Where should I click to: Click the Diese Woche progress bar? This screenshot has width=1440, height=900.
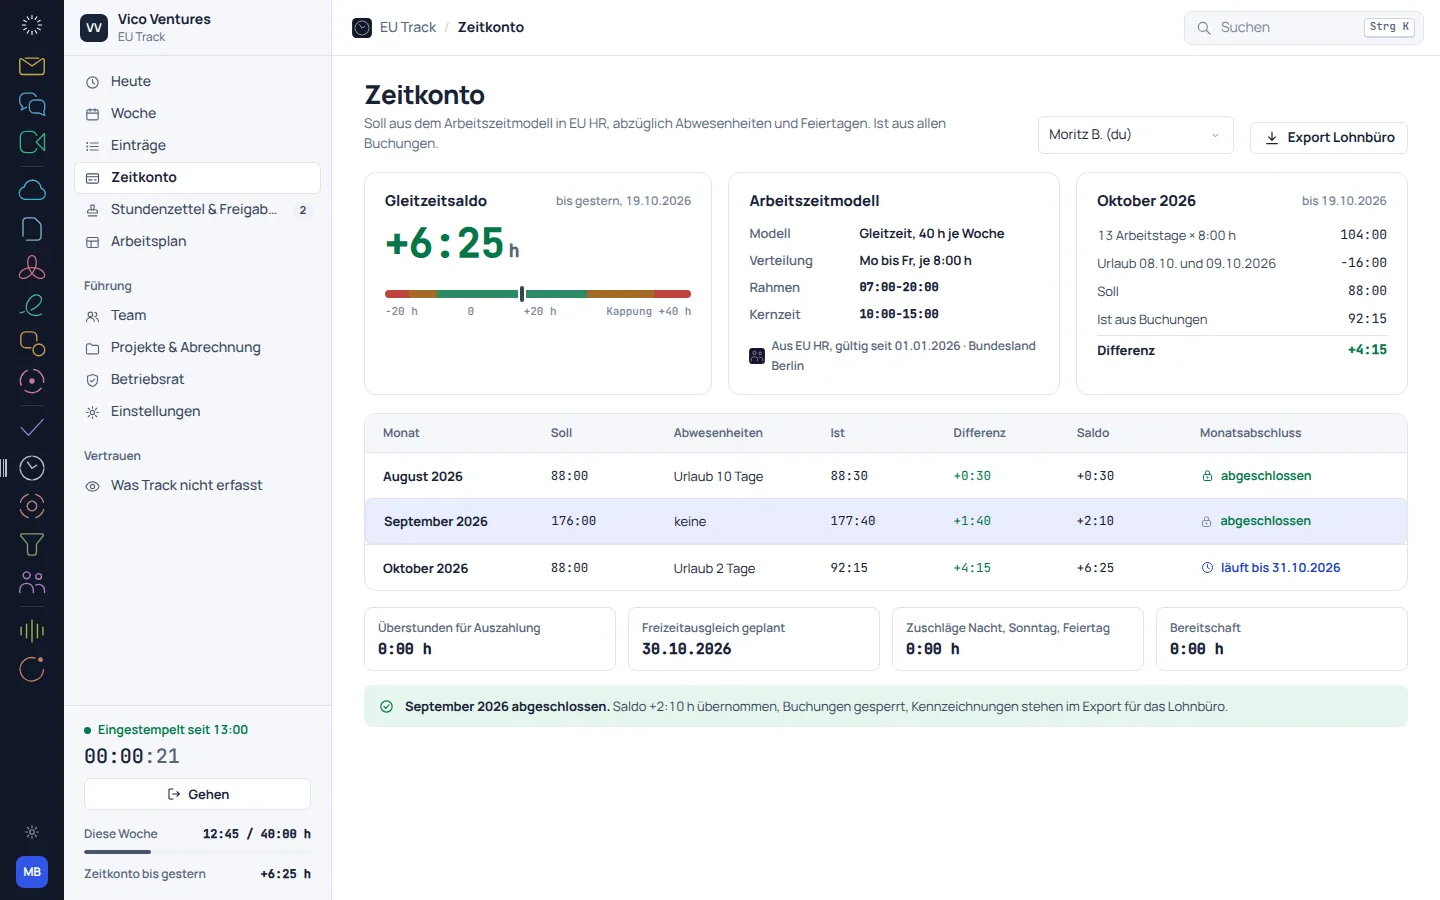pos(197,852)
